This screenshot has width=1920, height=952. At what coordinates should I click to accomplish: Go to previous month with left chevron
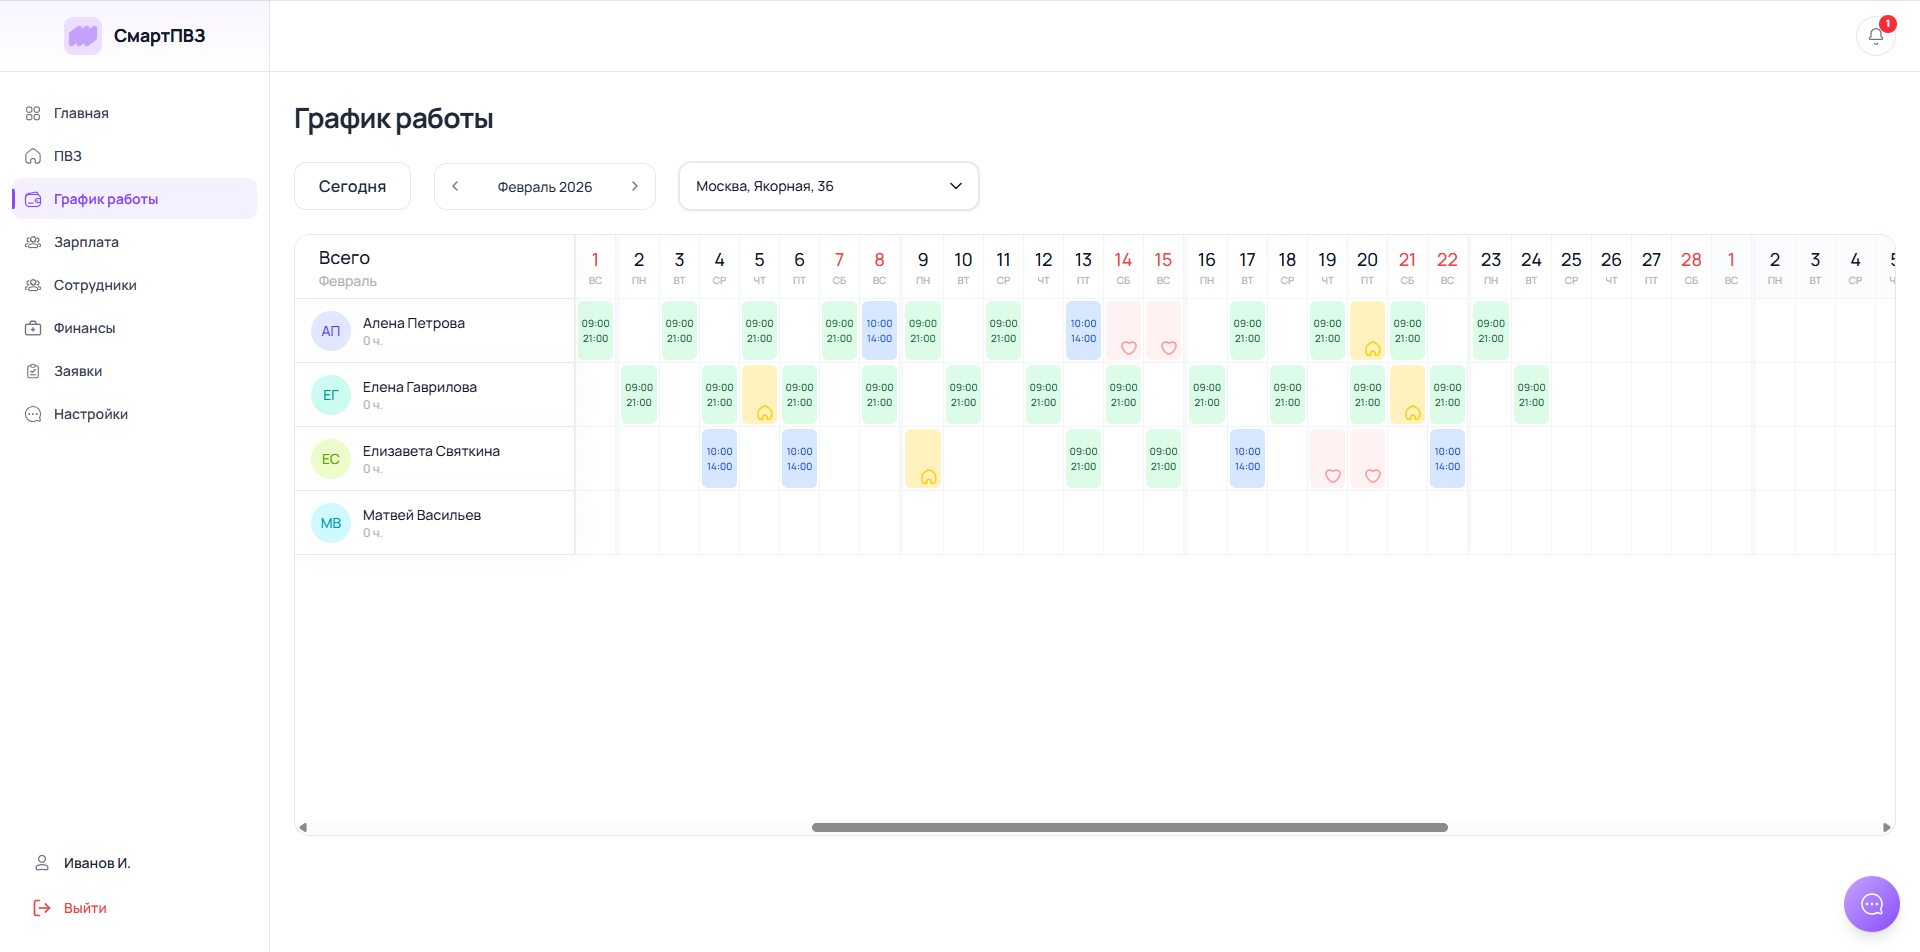click(455, 186)
